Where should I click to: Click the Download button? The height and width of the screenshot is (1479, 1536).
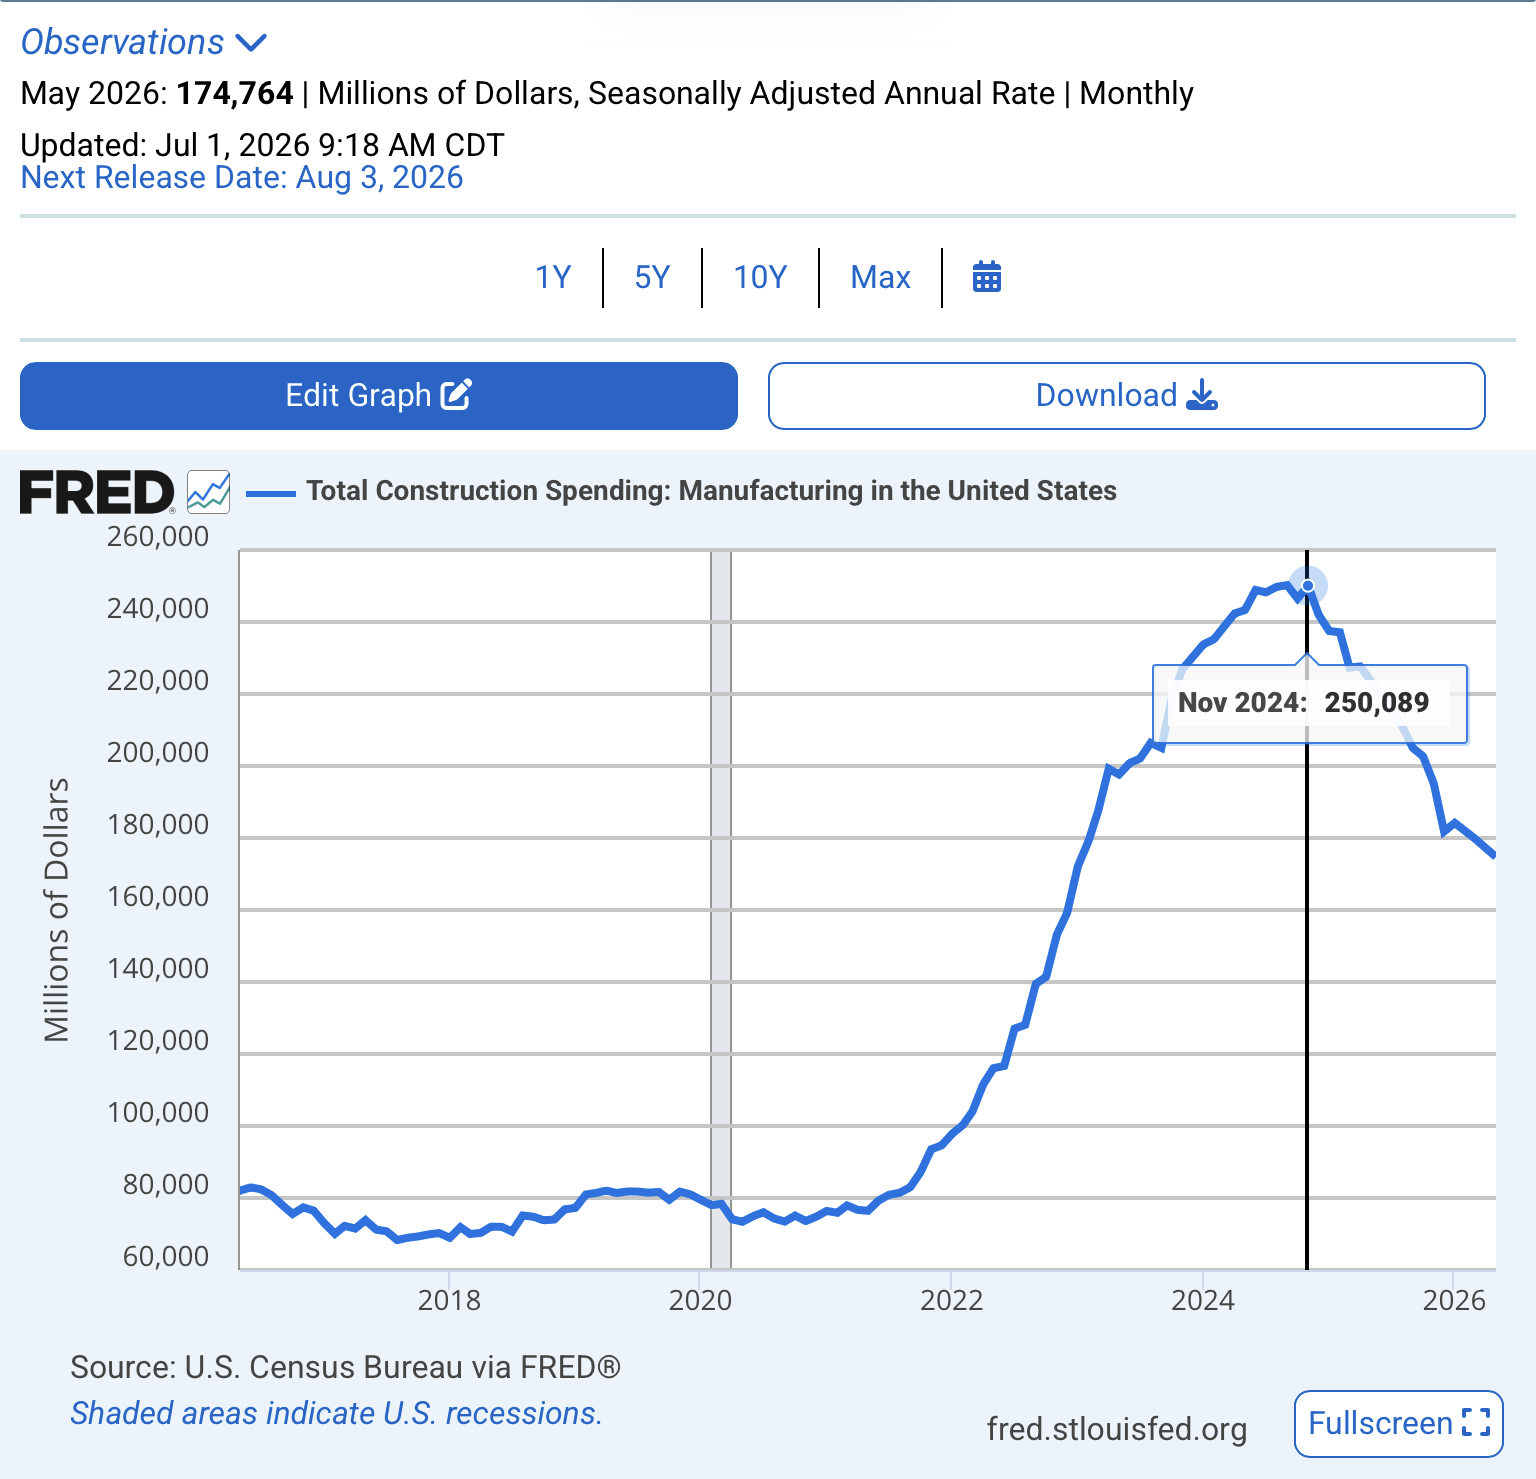pyautogui.click(x=1127, y=396)
